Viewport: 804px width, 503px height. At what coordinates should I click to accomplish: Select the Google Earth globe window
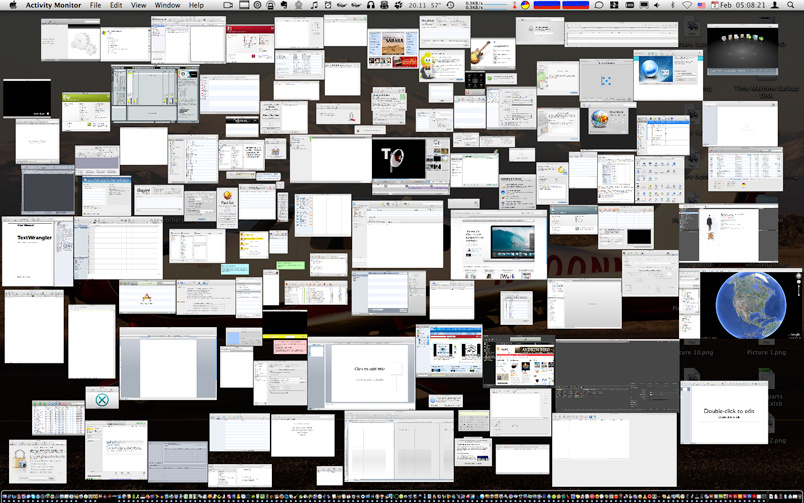tap(751, 305)
